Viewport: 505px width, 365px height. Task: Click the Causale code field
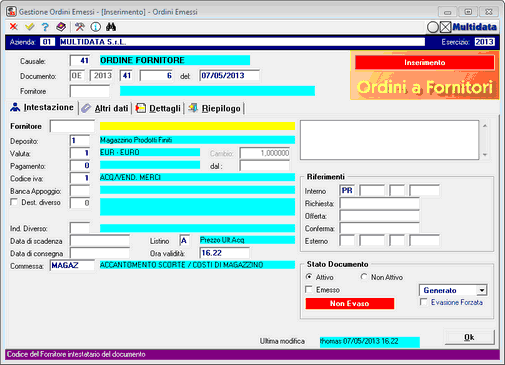click(80, 61)
